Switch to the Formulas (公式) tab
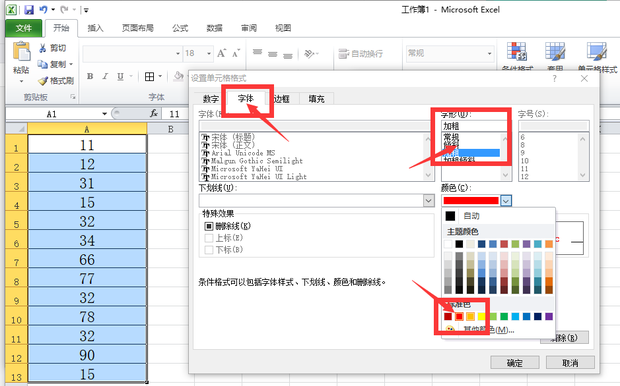Viewport: 620px width, 386px height. tap(180, 28)
